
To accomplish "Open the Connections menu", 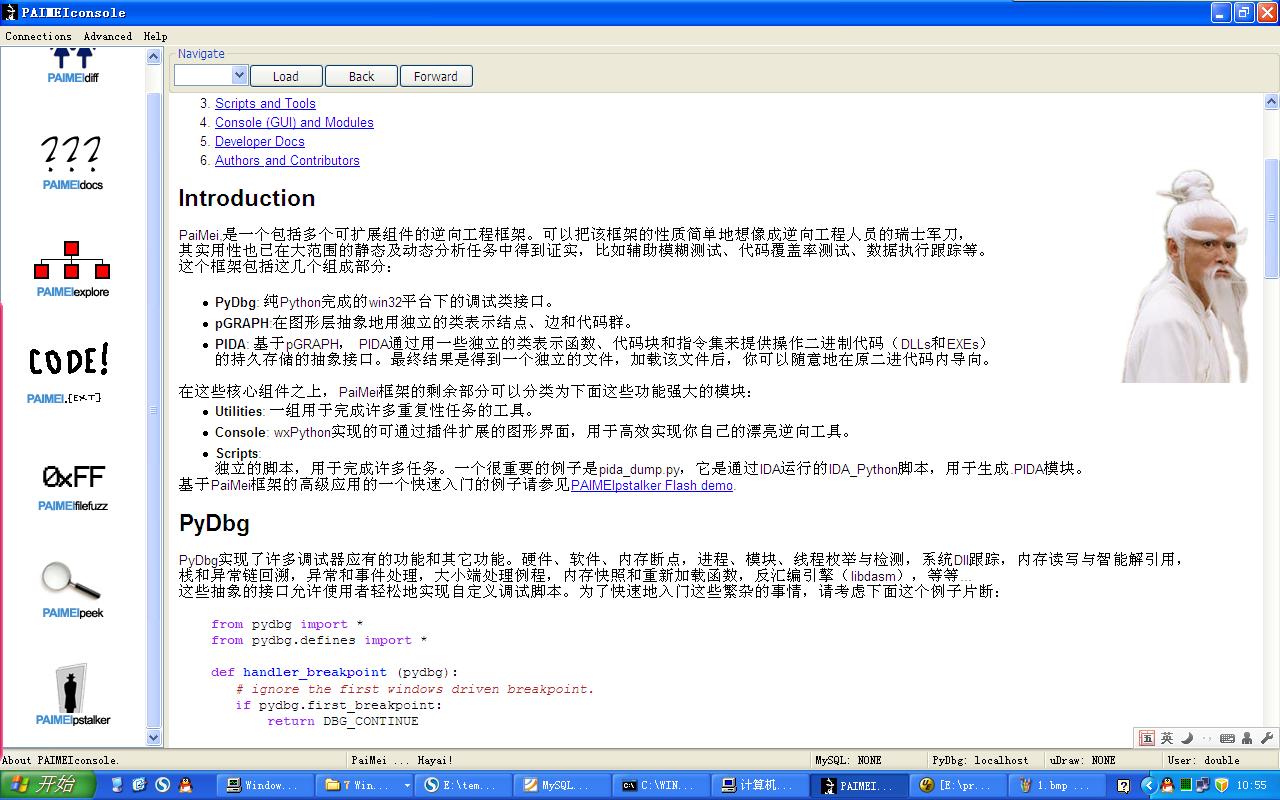I will tap(38, 36).
